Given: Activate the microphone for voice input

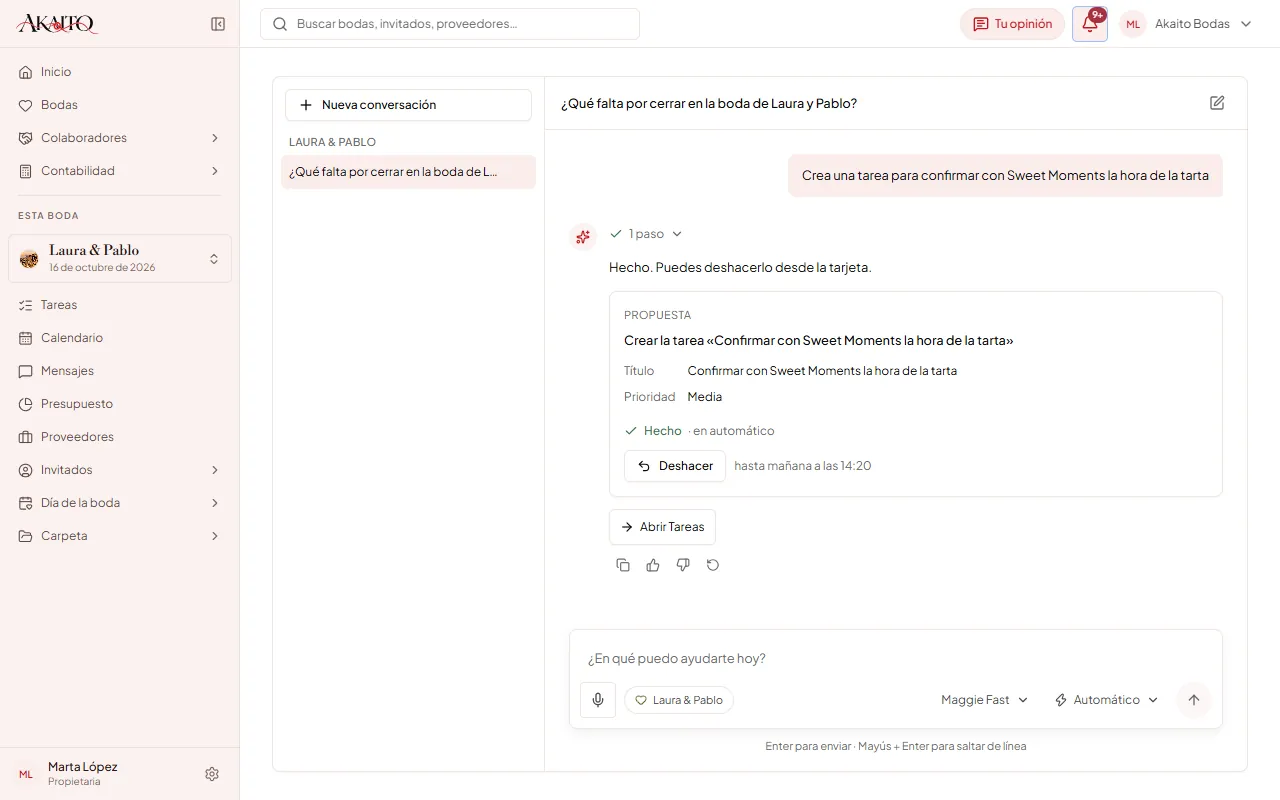Looking at the screenshot, I should (x=598, y=700).
